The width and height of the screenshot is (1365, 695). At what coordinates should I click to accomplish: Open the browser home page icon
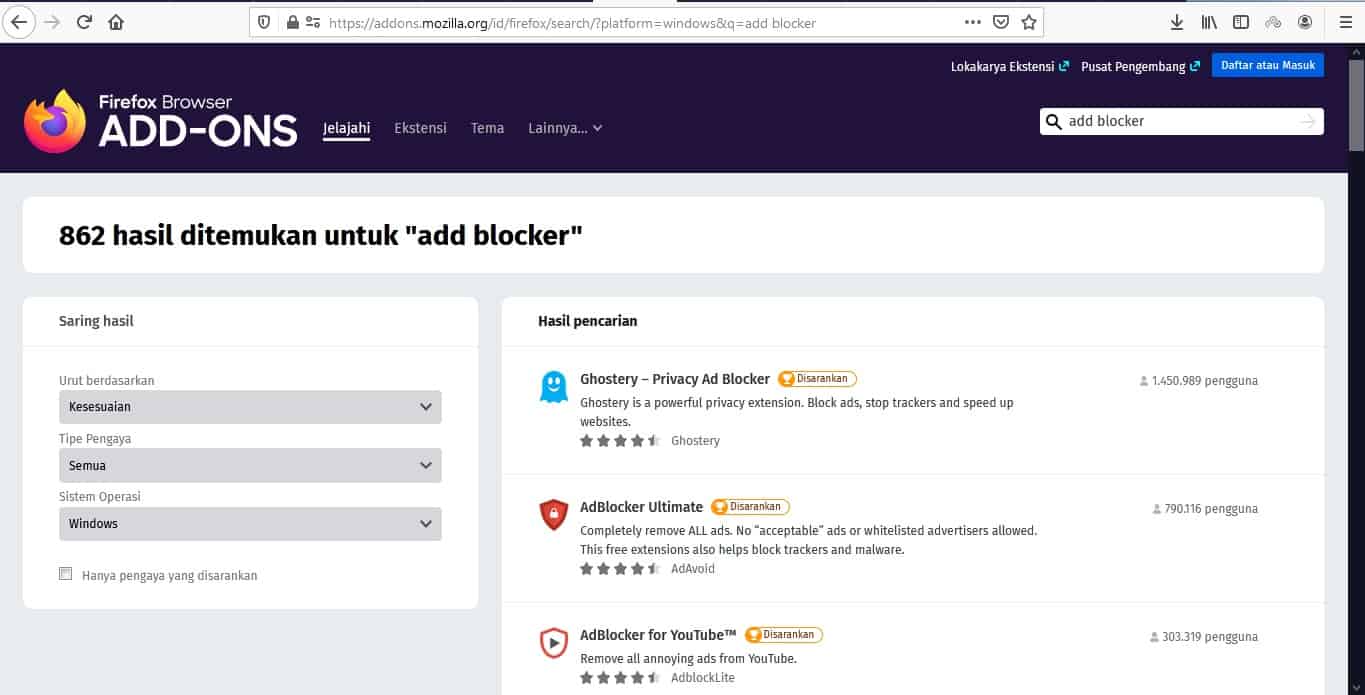(x=116, y=21)
